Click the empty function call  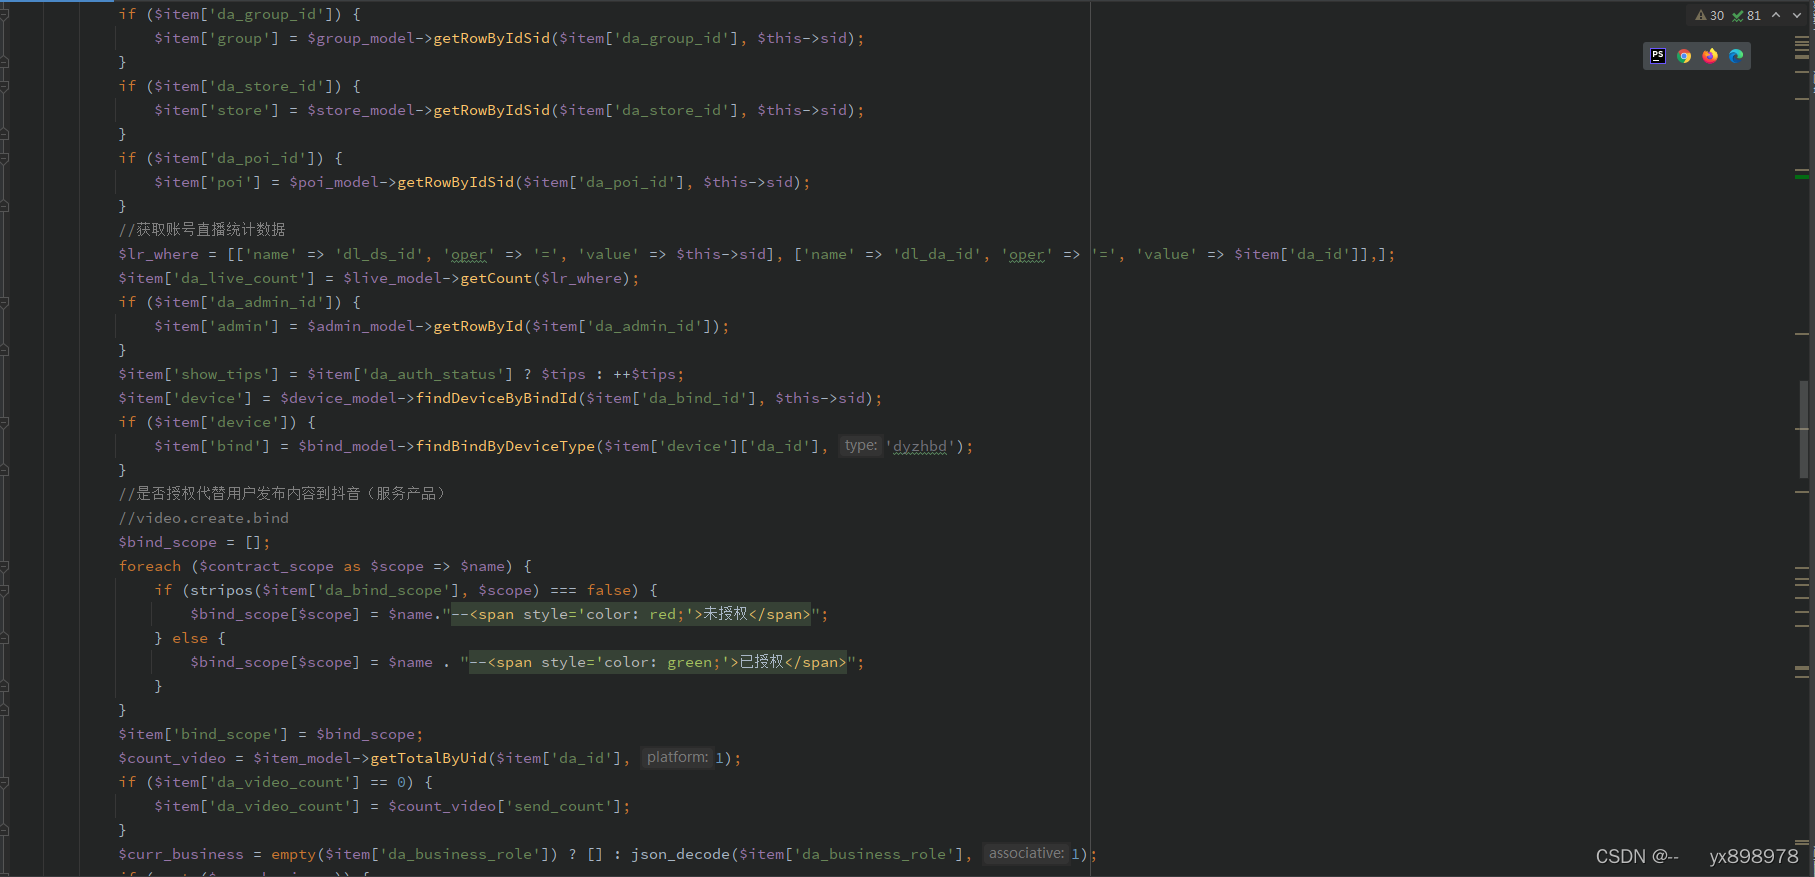tap(293, 855)
